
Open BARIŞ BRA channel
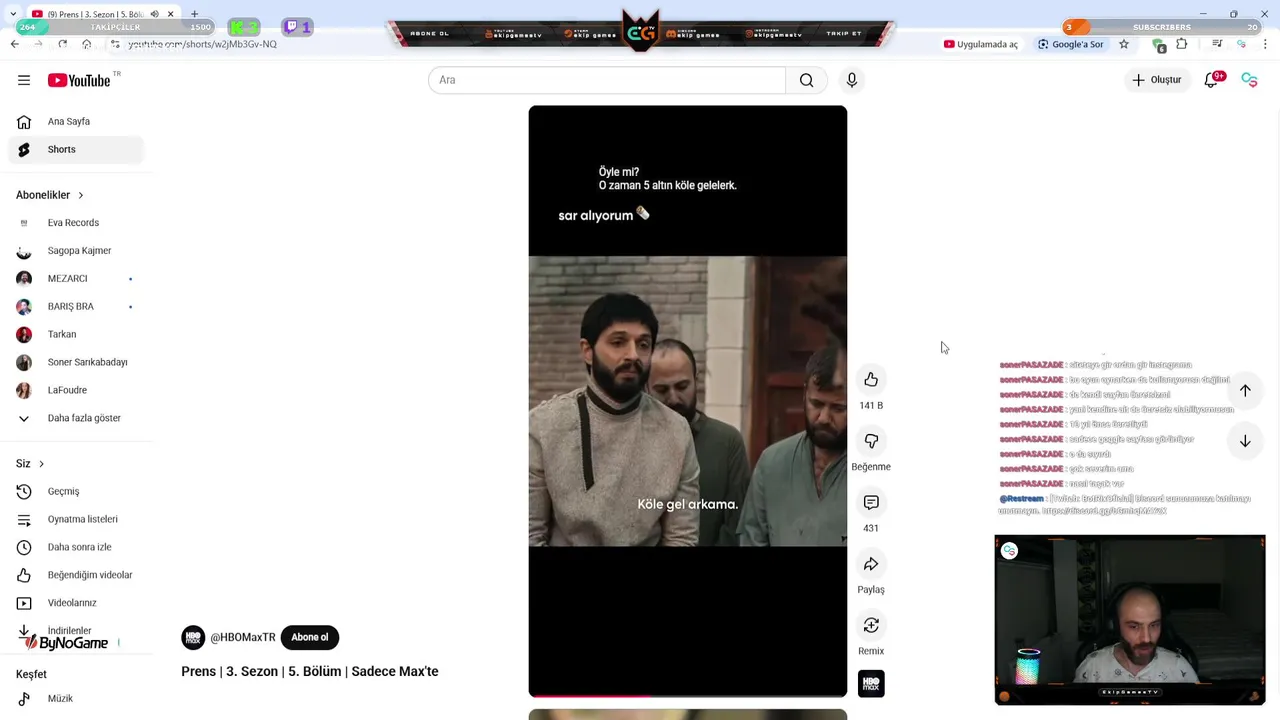click(76, 307)
